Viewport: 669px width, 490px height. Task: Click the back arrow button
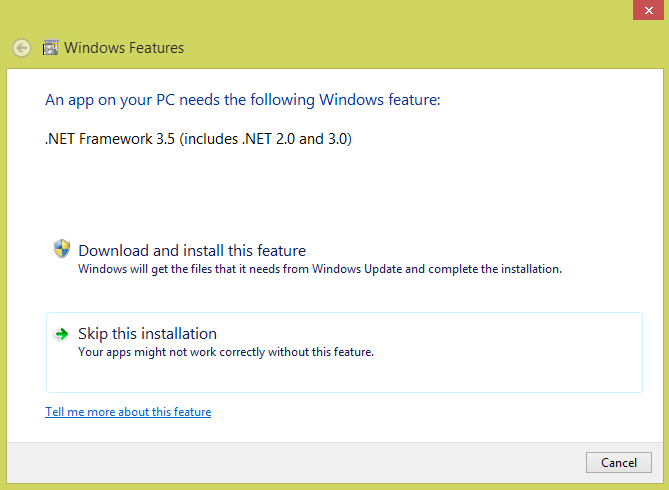[x=21, y=48]
